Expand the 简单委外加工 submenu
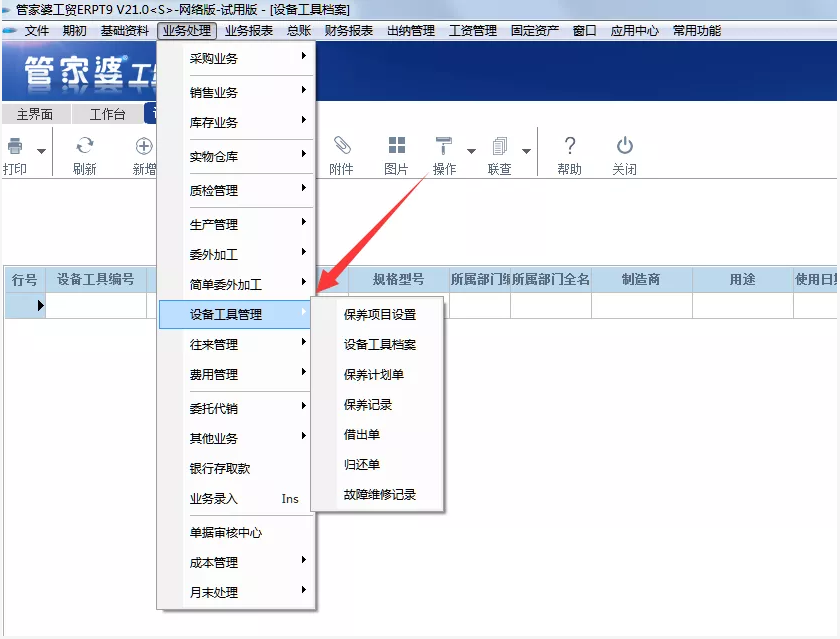This screenshot has width=840, height=639. point(236,284)
